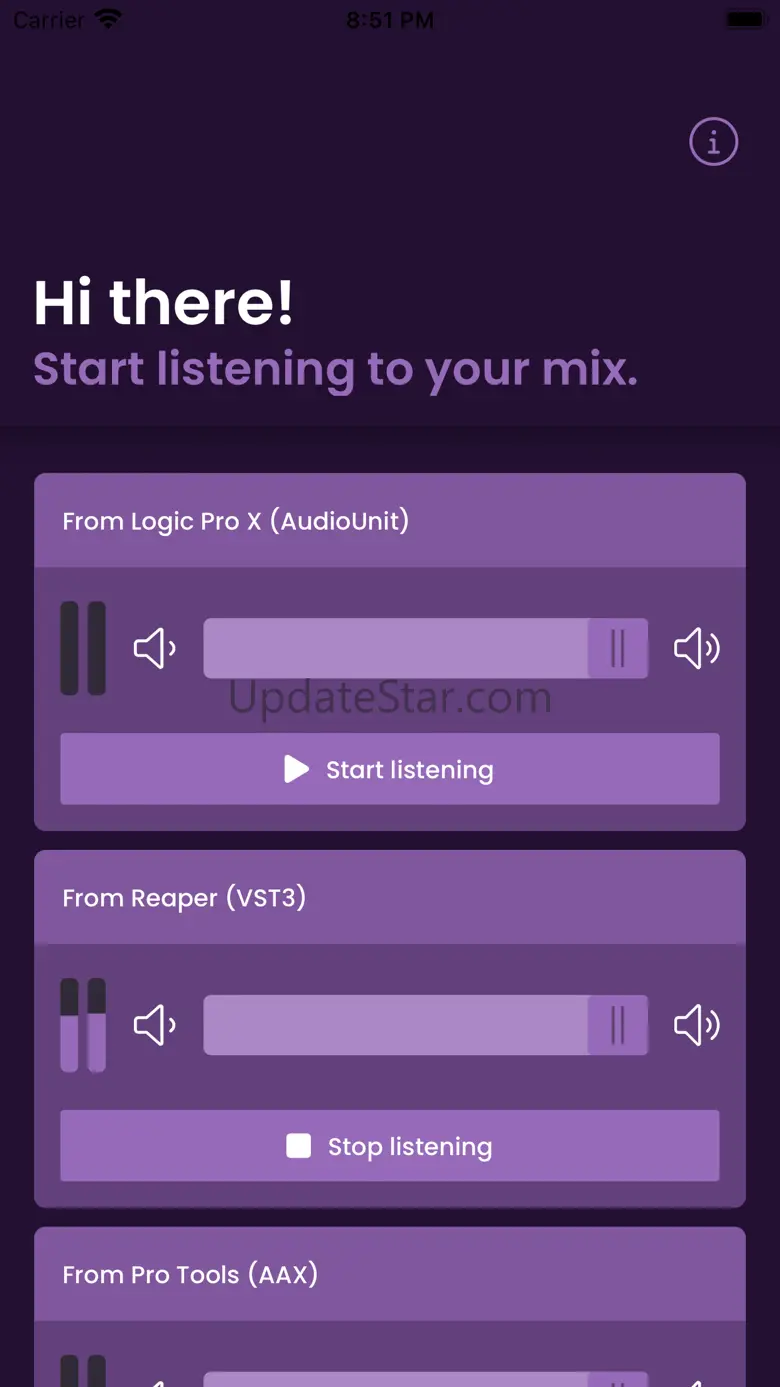
Task: Tap low volume speaker icon for Reaper
Action: tap(155, 1025)
